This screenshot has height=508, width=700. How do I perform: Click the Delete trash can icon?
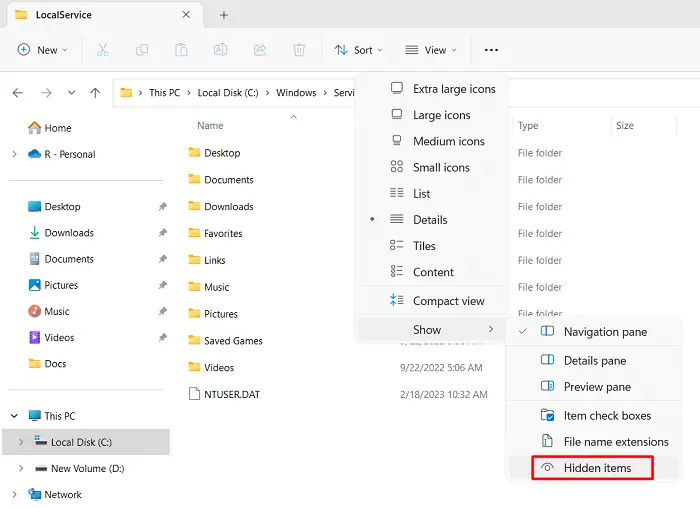coord(299,50)
